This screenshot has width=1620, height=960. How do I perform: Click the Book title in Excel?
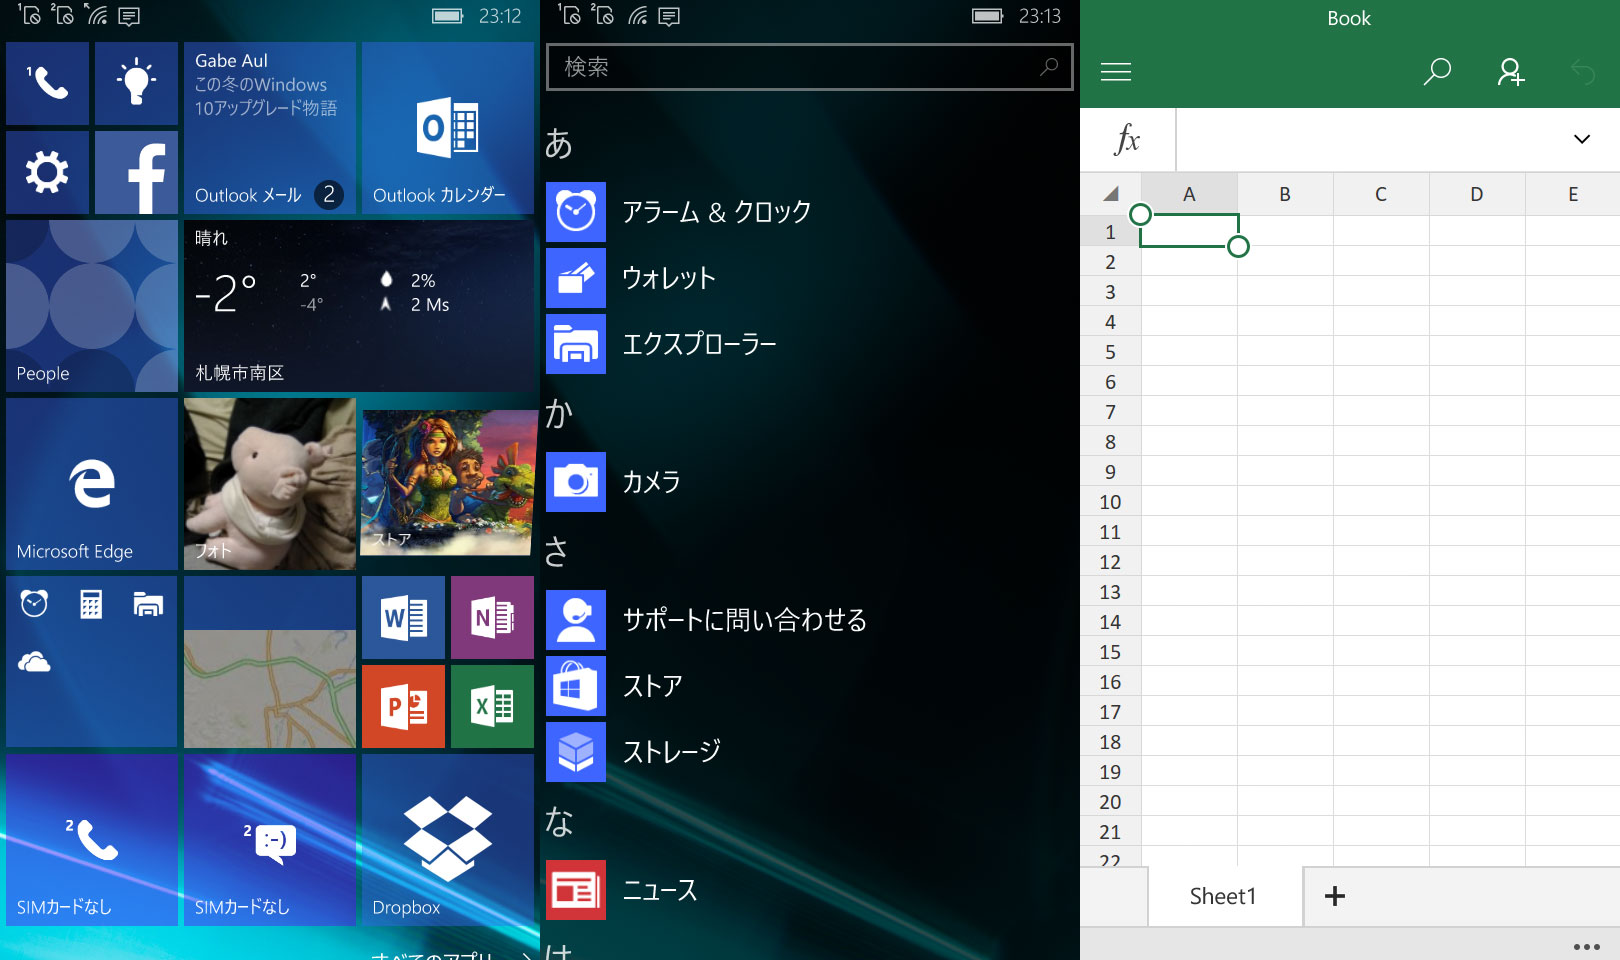1349,18
